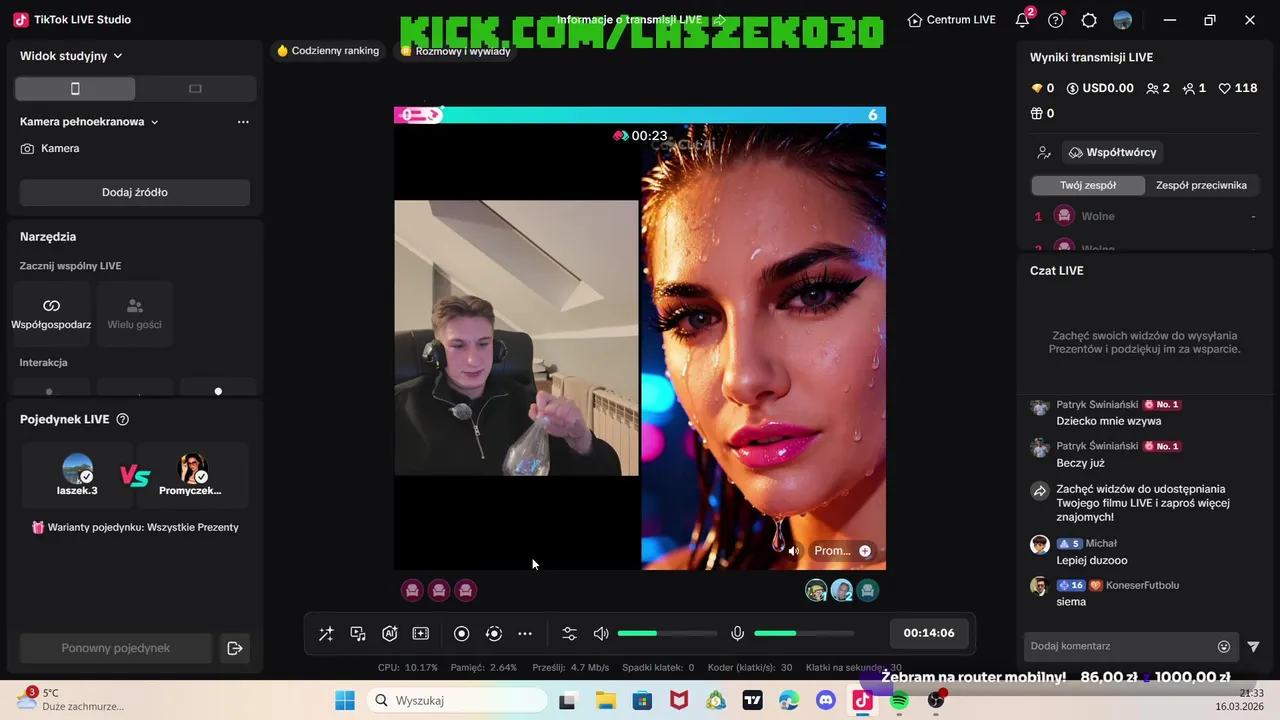
Task: Open Codzienny ranking tag
Action: [x=328, y=51]
